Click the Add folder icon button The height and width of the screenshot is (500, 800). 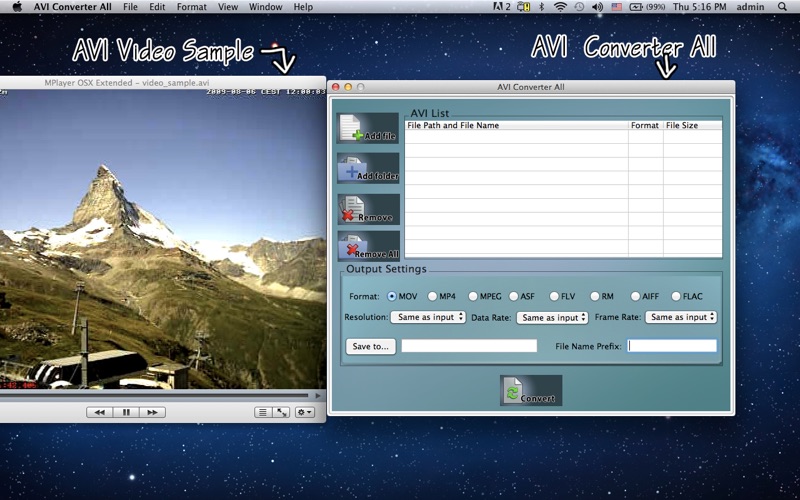[x=368, y=168]
